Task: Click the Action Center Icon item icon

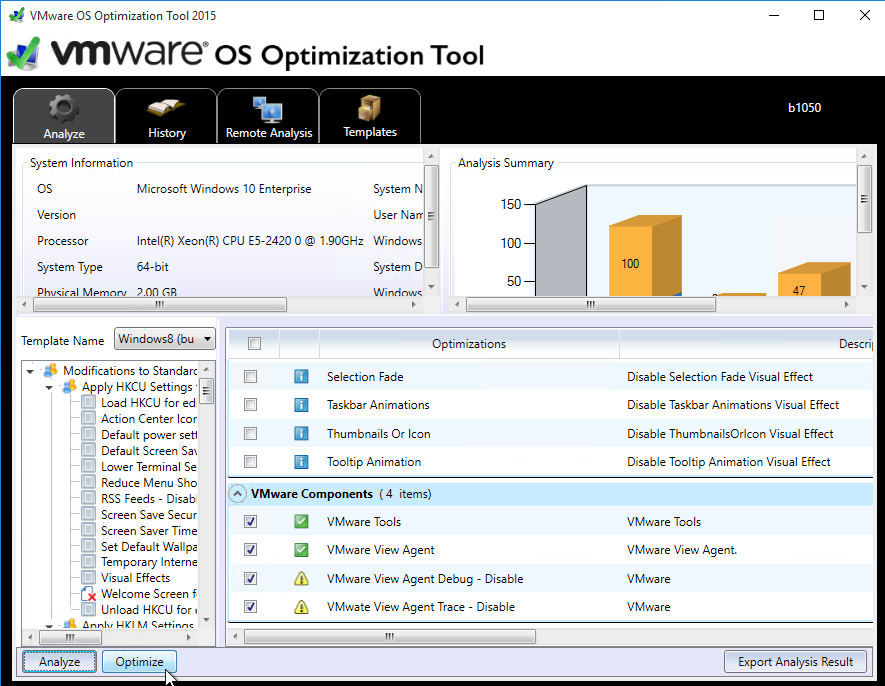Action: coord(88,418)
